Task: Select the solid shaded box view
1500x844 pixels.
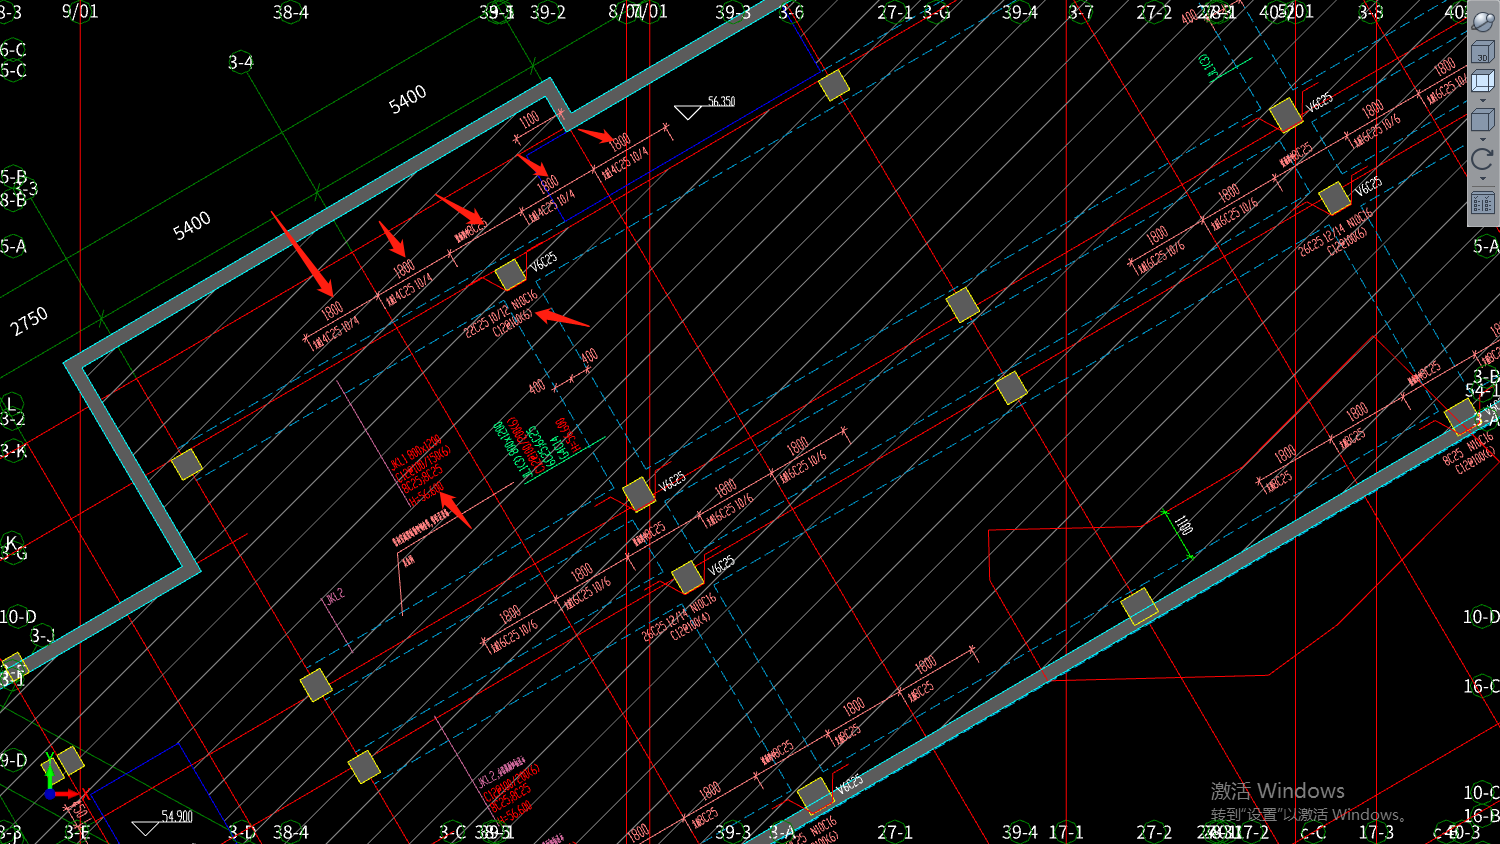Action: click(x=1483, y=121)
